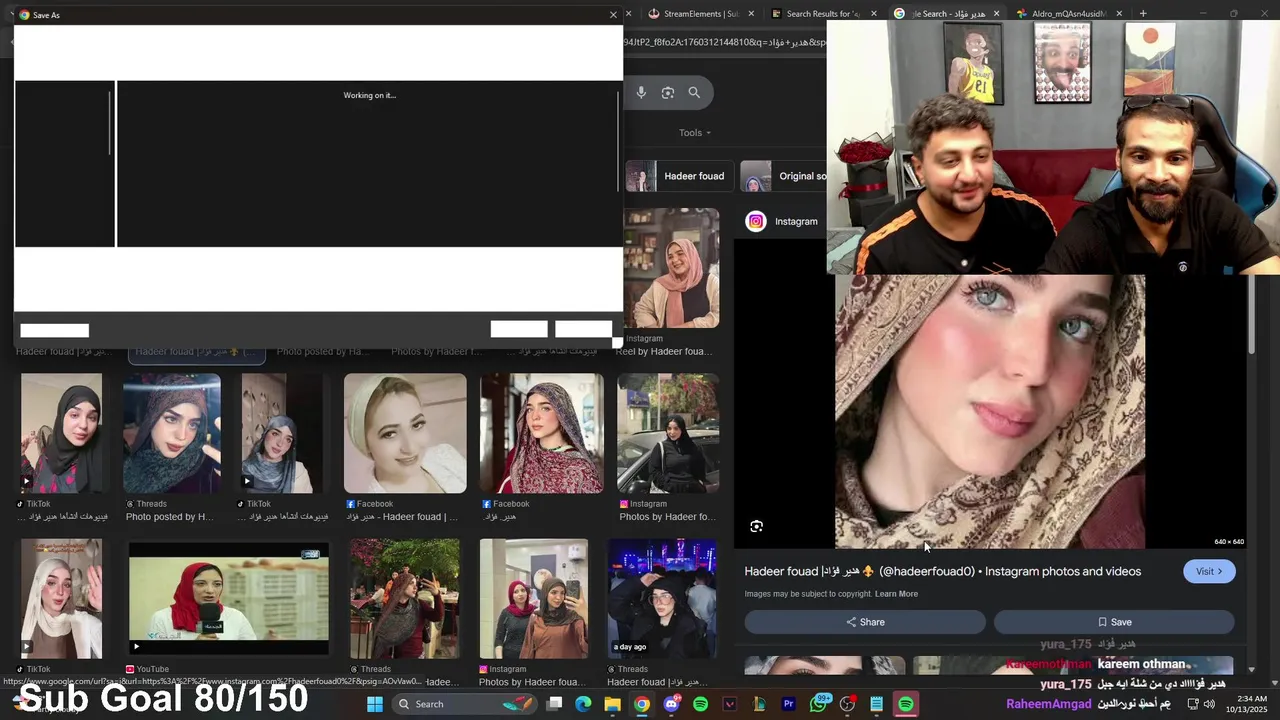
Task: Close the StreamElements browser tab
Action: click(750, 14)
